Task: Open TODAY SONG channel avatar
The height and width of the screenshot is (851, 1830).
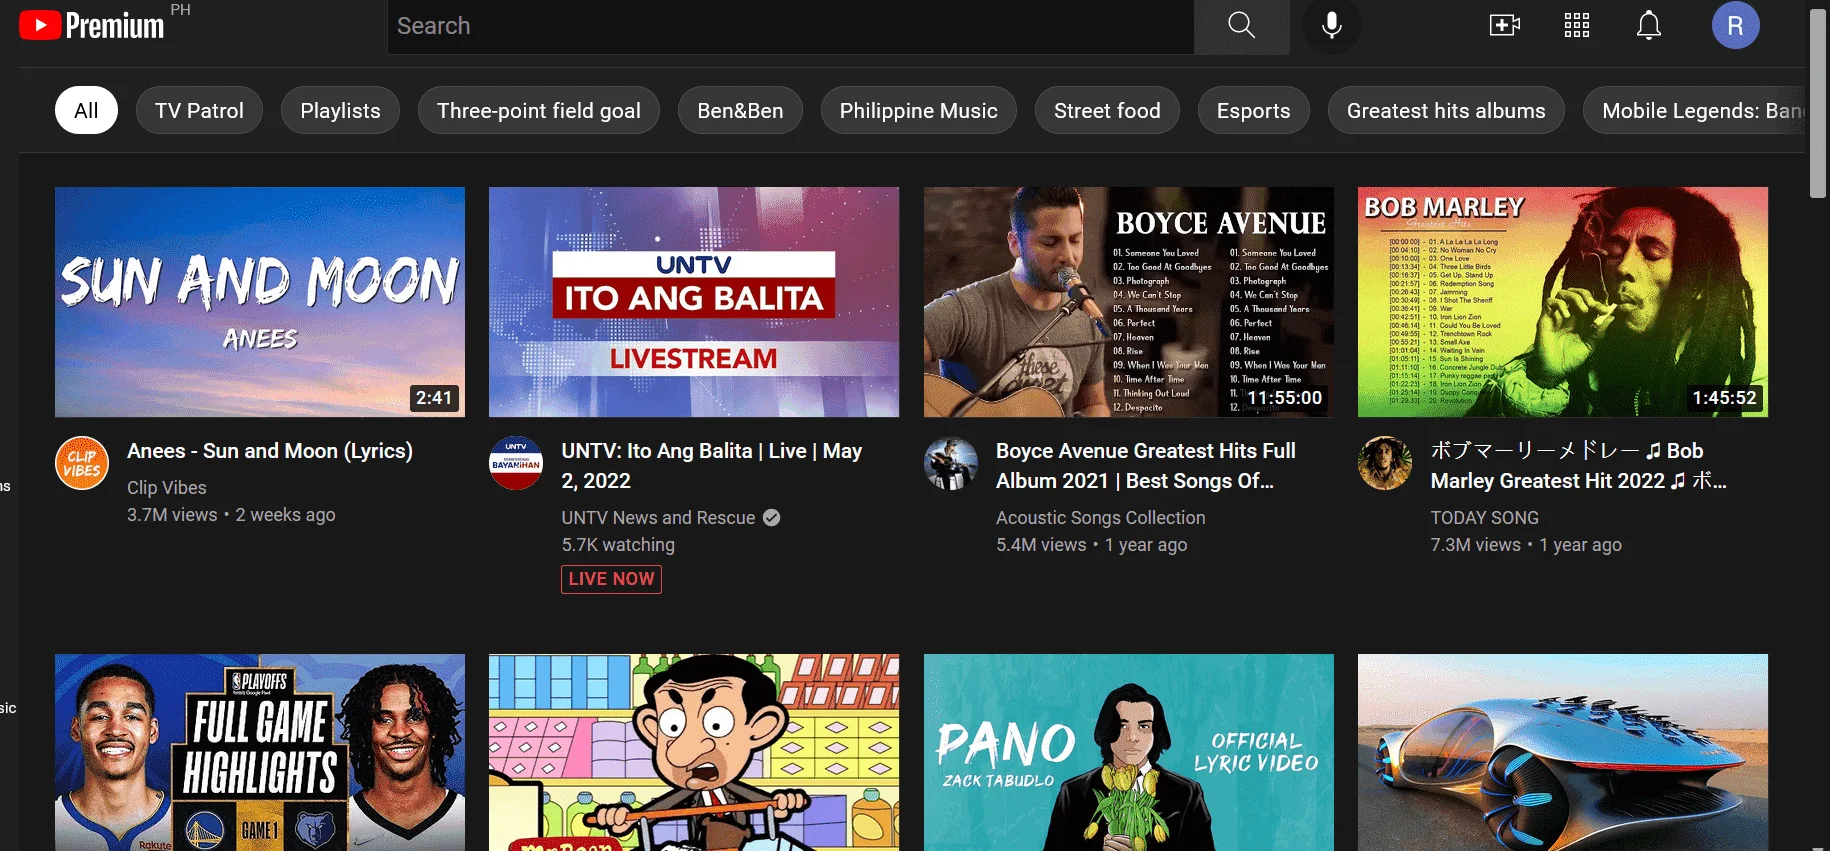Action: click(x=1385, y=463)
